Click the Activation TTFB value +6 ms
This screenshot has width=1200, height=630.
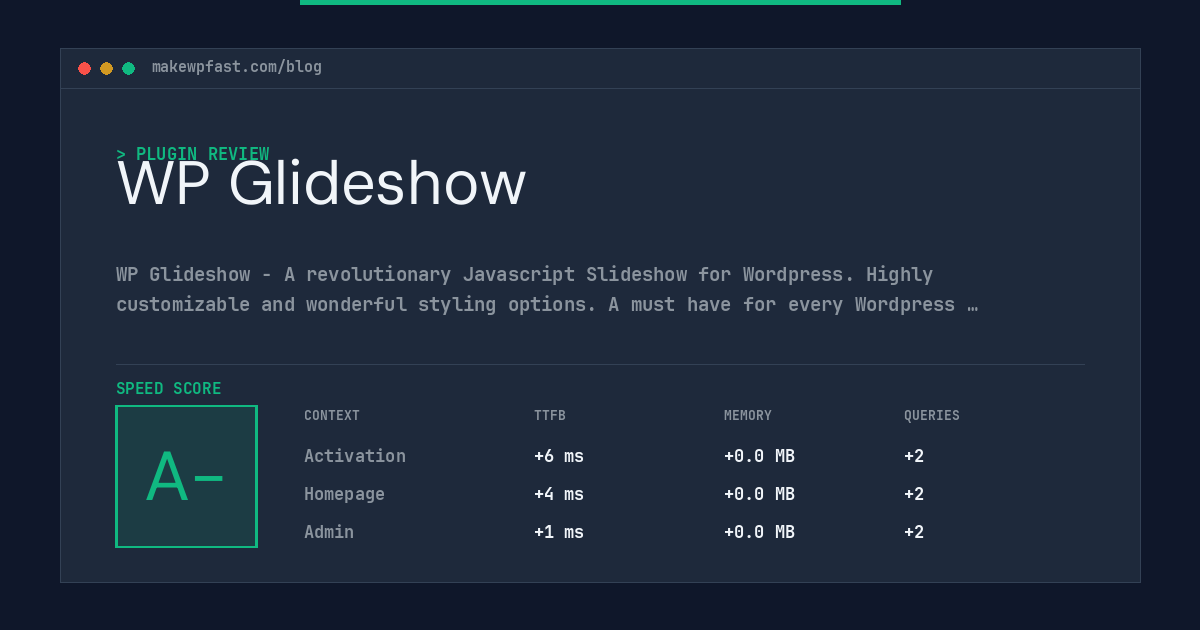click(x=559, y=456)
